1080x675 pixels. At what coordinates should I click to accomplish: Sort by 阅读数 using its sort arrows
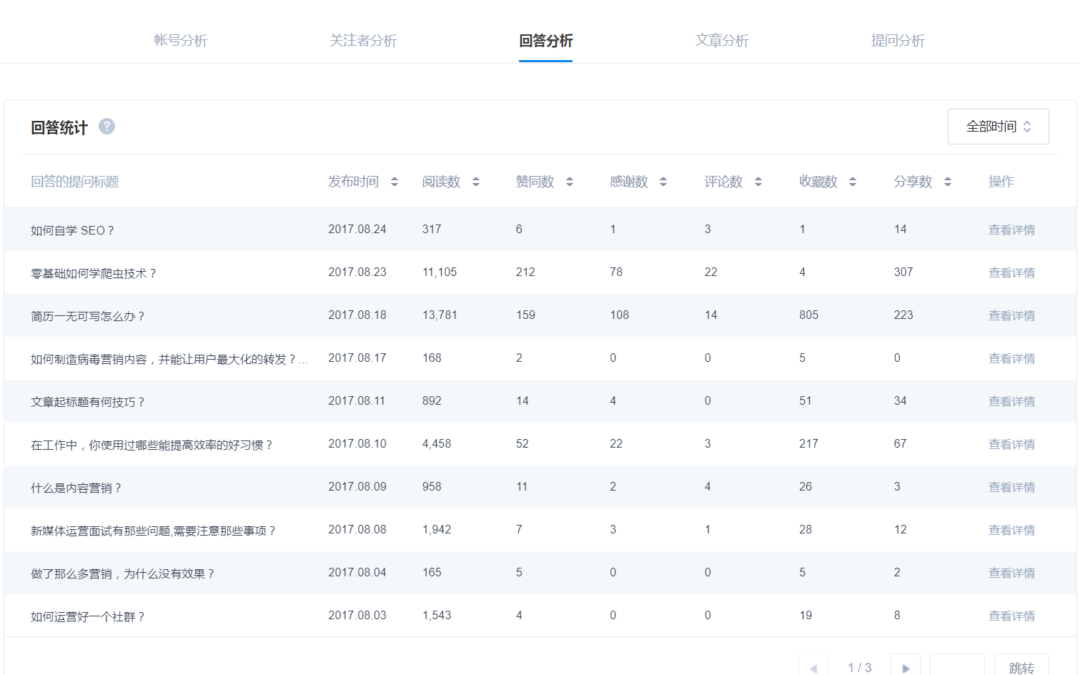click(476, 182)
